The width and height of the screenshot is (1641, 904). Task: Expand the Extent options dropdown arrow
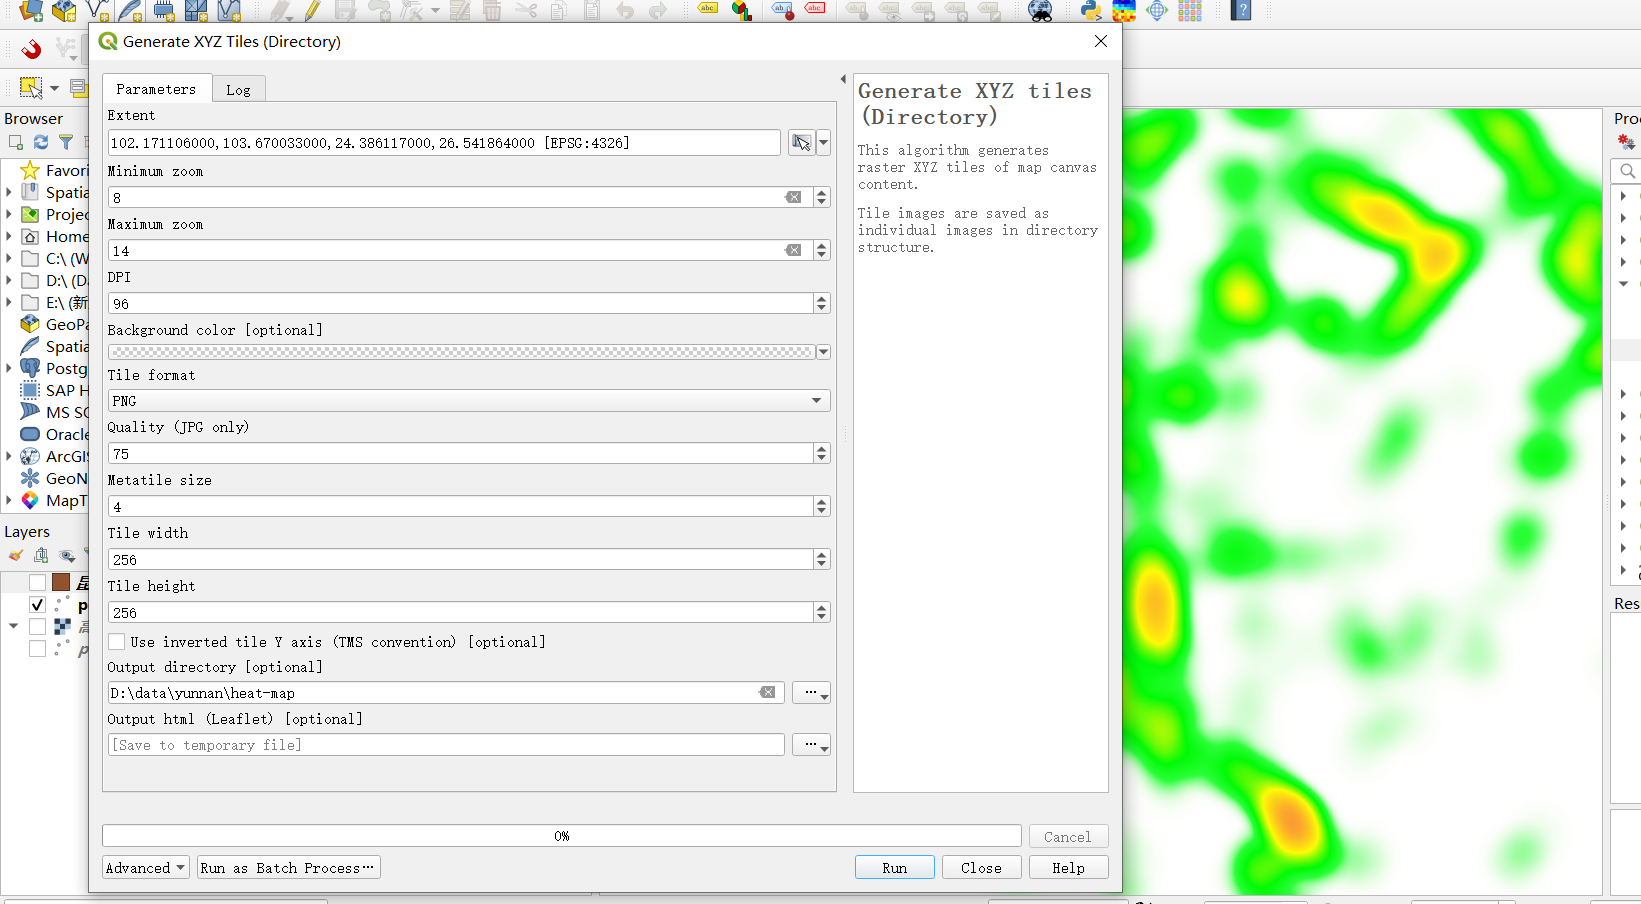pyautogui.click(x=823, y=142)
